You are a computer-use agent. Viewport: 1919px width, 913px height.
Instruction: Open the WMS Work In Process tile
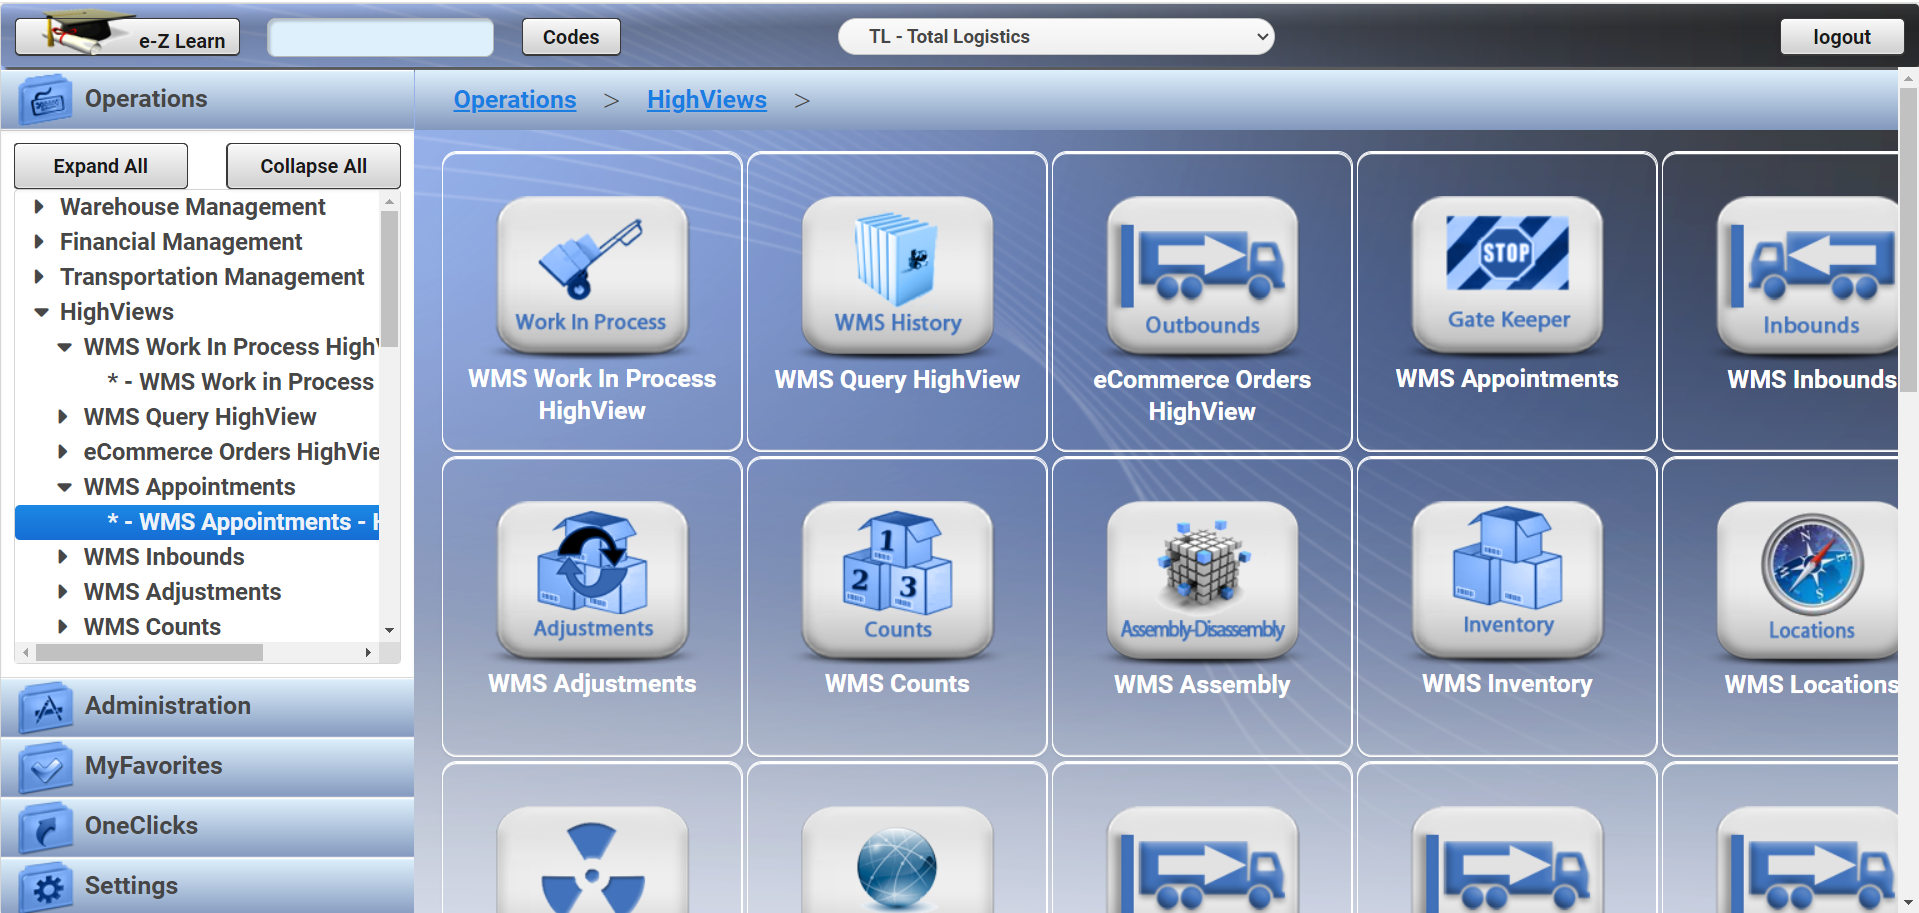(591, 275)
